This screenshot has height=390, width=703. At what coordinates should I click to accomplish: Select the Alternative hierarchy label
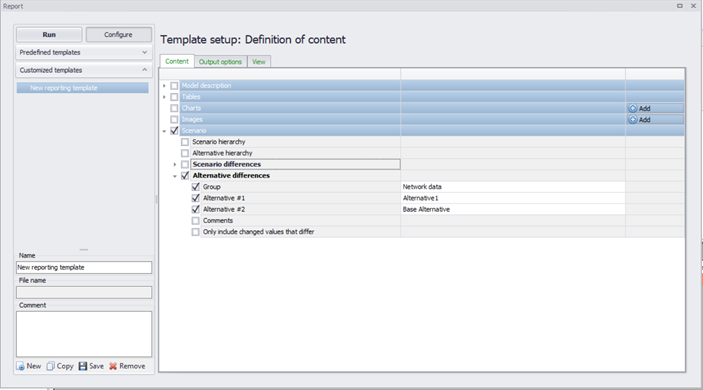222,153
